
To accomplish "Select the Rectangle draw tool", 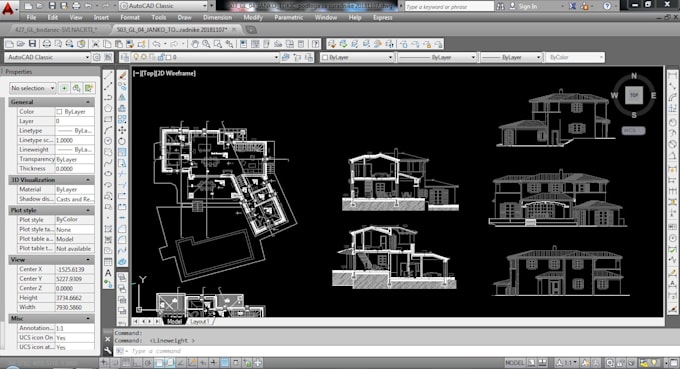I will pyautogui.click(x=108, y=119).
